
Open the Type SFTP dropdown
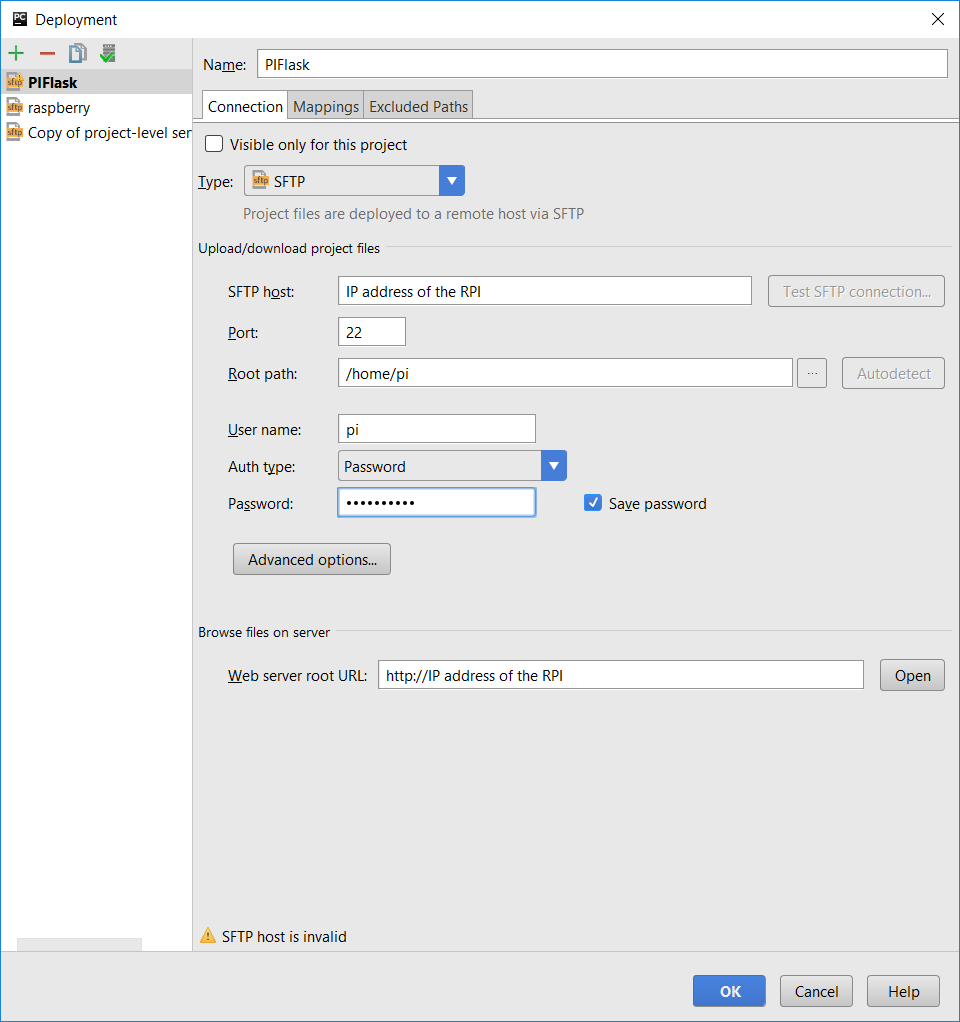coord(452,181)
